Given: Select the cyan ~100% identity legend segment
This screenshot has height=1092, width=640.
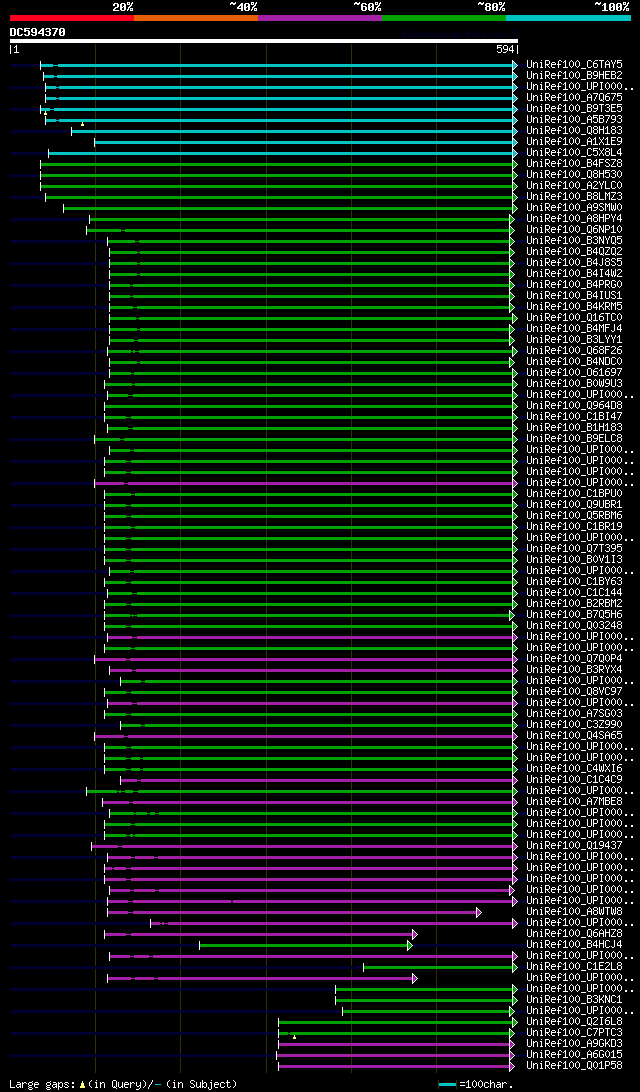Looking at the screenshot, I should tap(568, 17).
